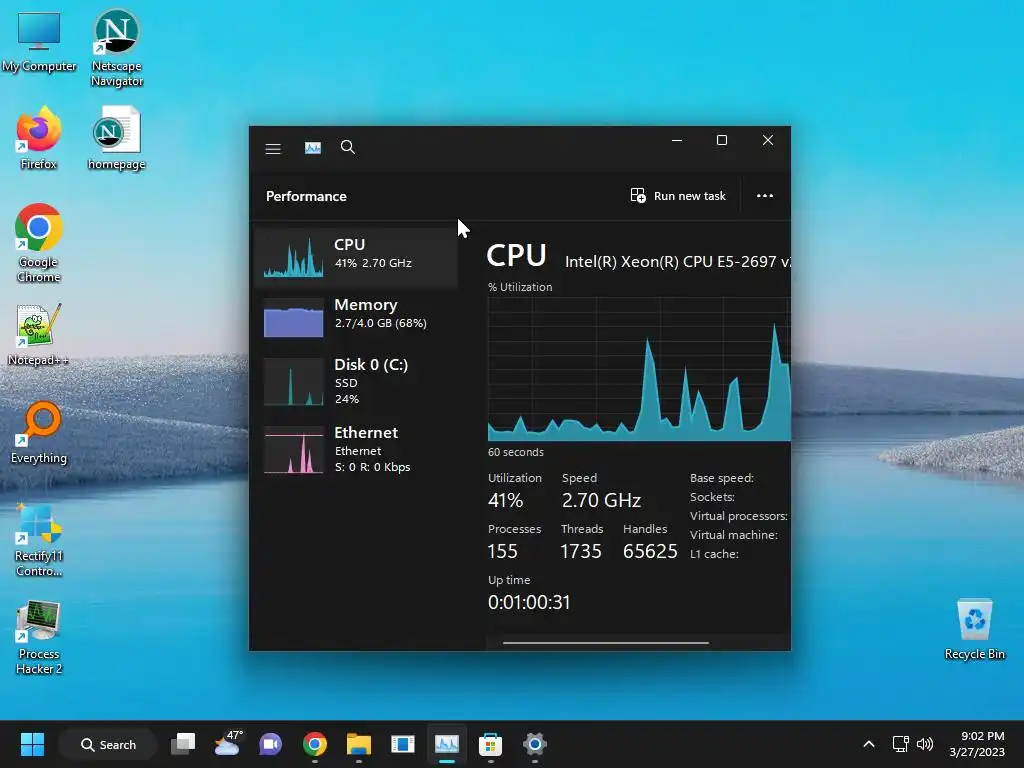Open Settings gear from the taskbar
Screen dimensions: 1024x768
534,744
